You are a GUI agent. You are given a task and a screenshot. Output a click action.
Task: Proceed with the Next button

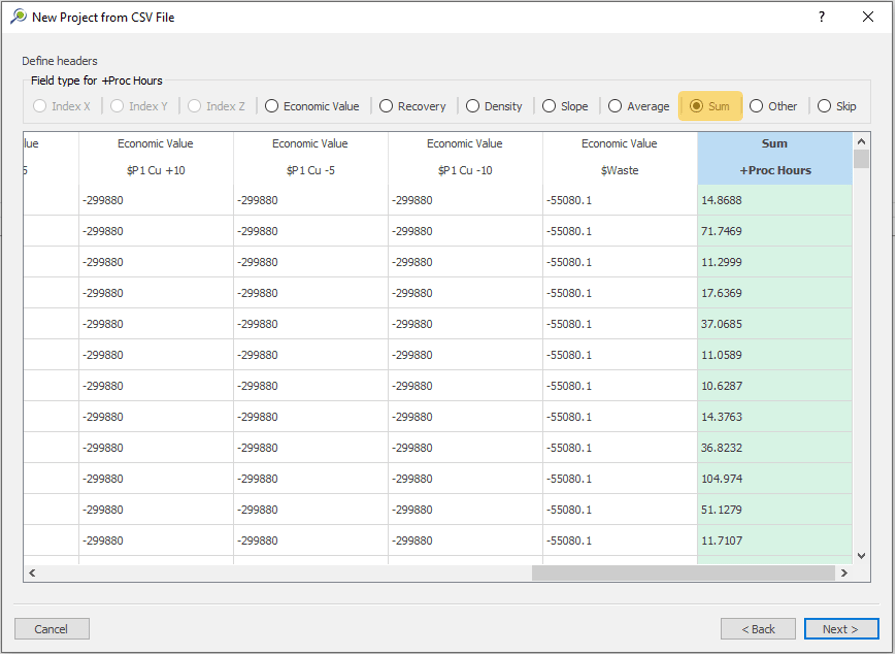[840, 629]
